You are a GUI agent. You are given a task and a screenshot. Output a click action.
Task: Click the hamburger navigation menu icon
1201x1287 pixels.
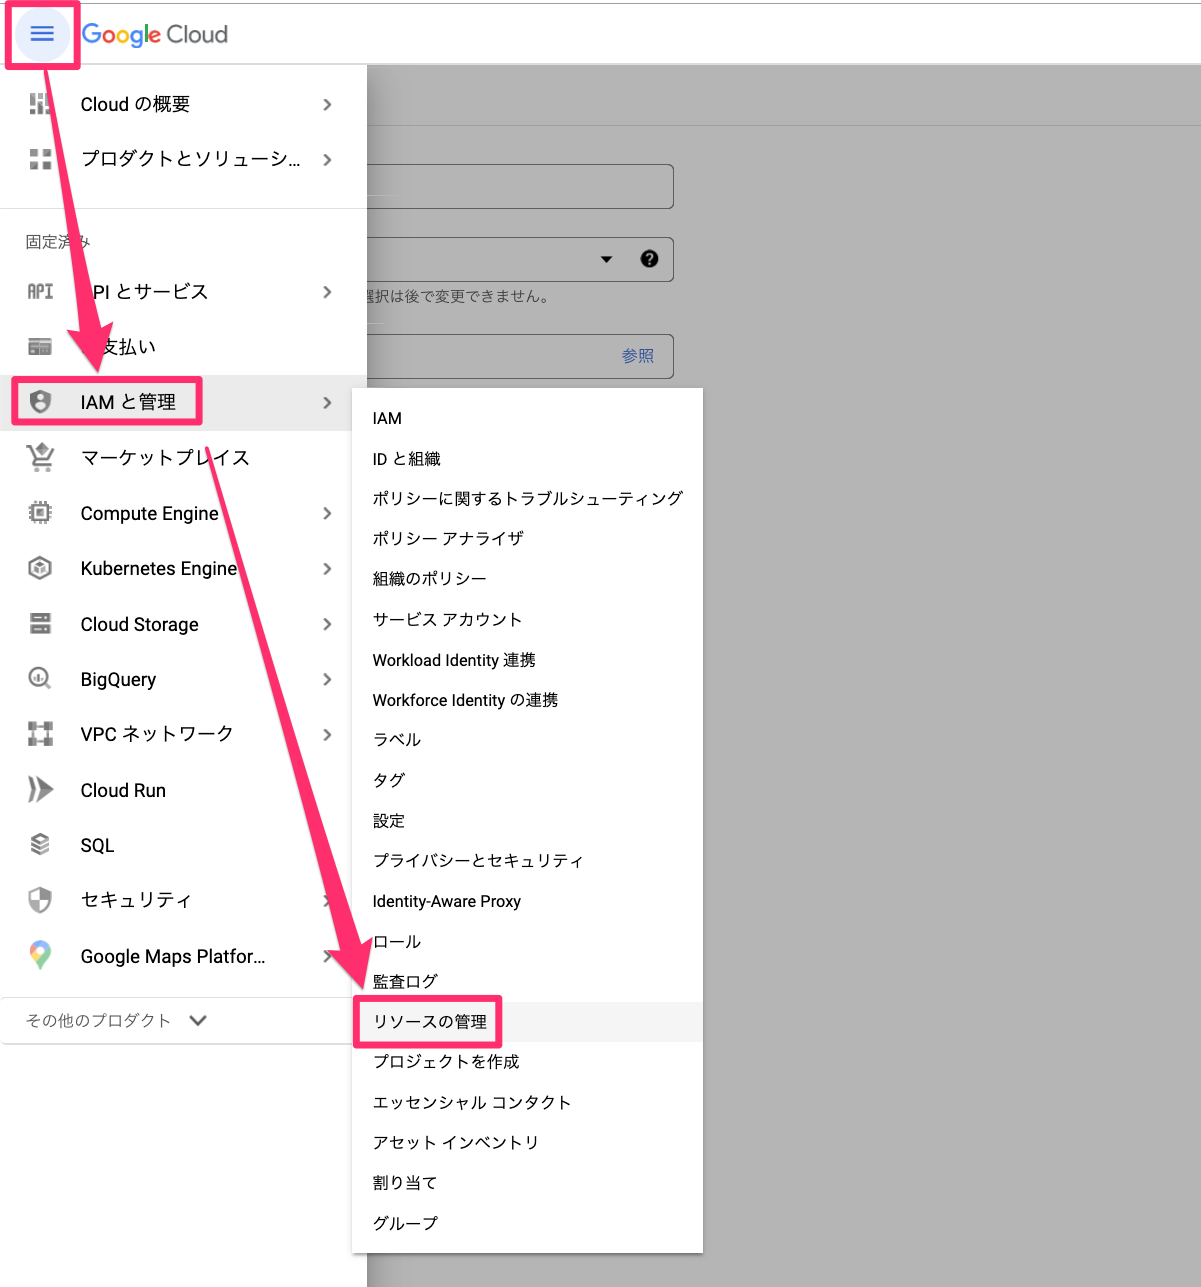tap(42, 33)
